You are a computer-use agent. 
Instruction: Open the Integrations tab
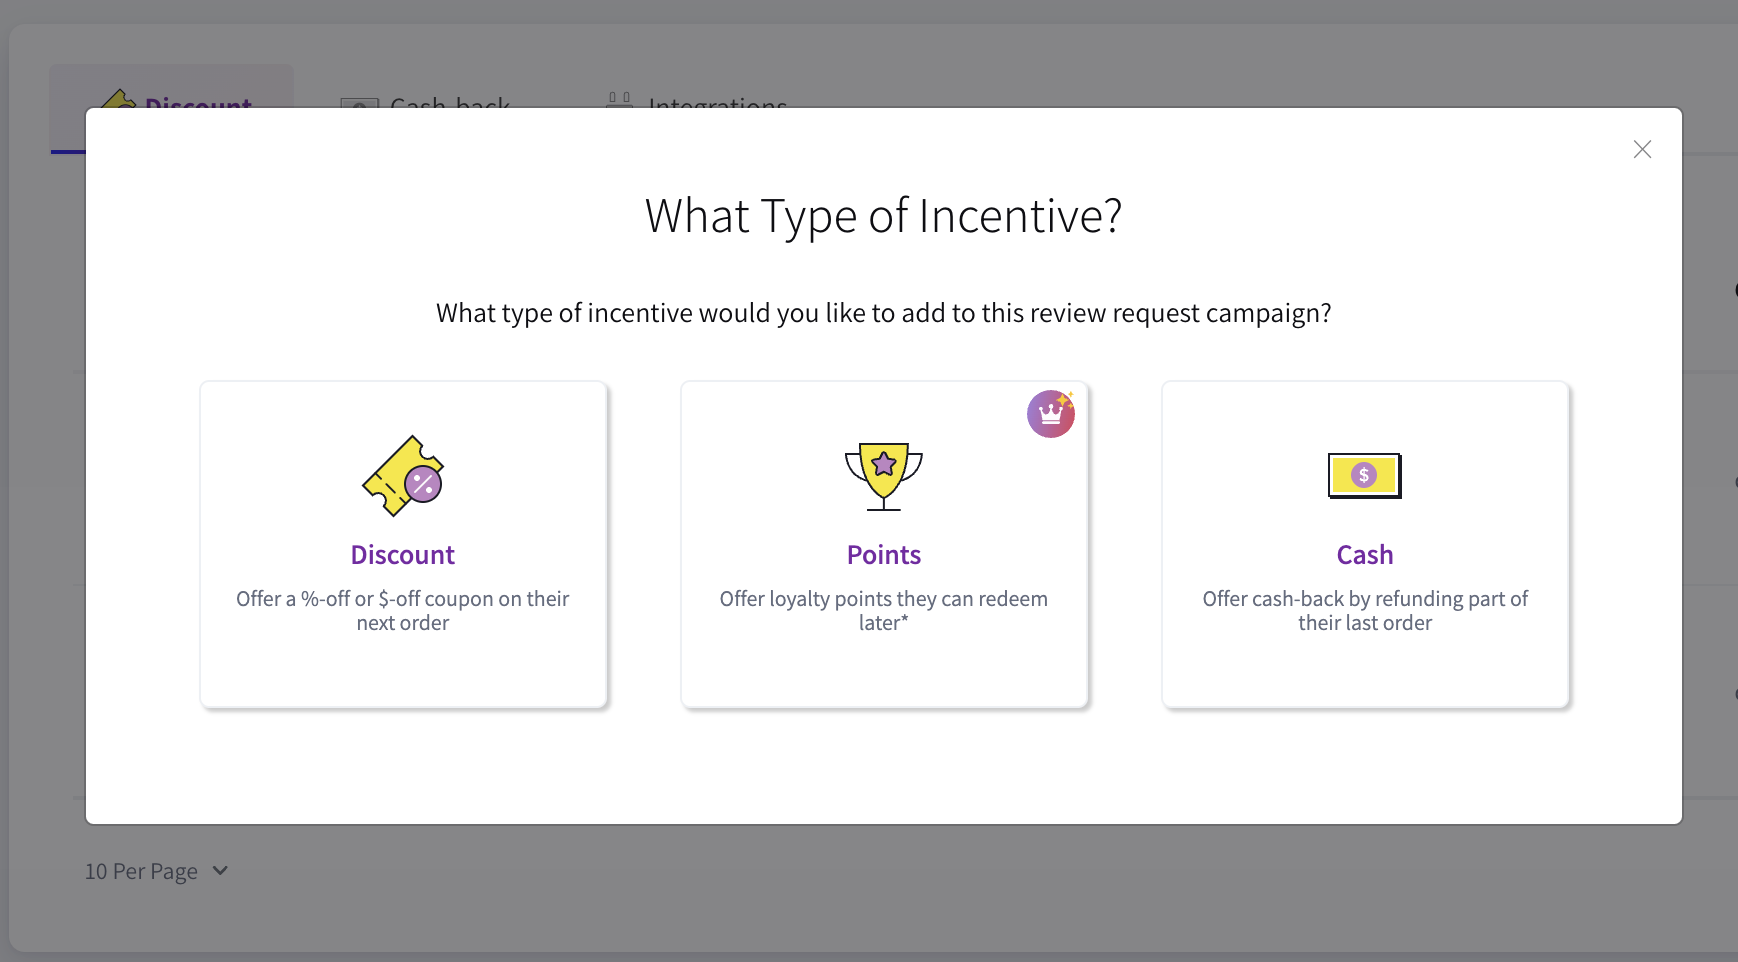click(x=716, y=105)
